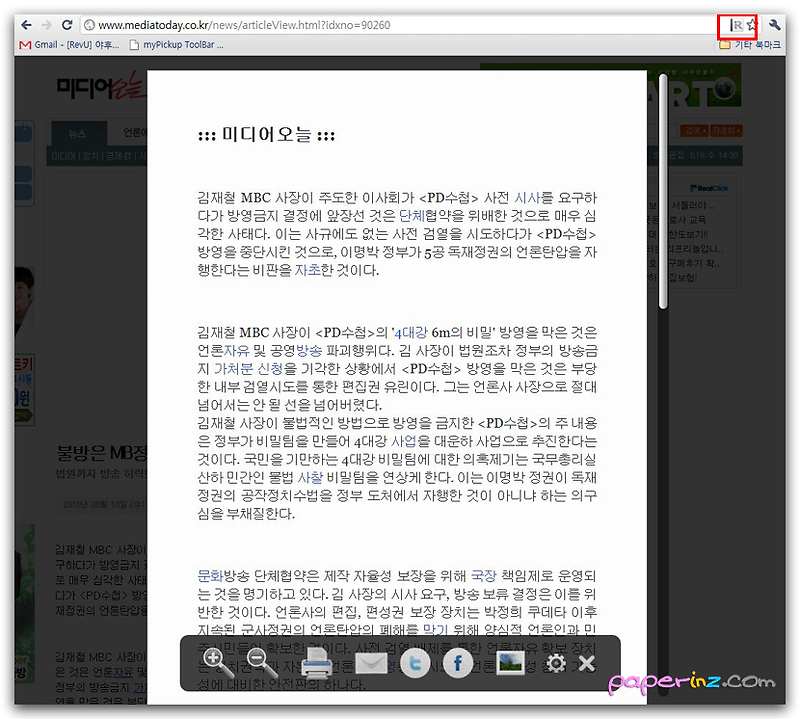Open the wrench settings menu
The image size is (800, 719).
click(x=774, y=24)
